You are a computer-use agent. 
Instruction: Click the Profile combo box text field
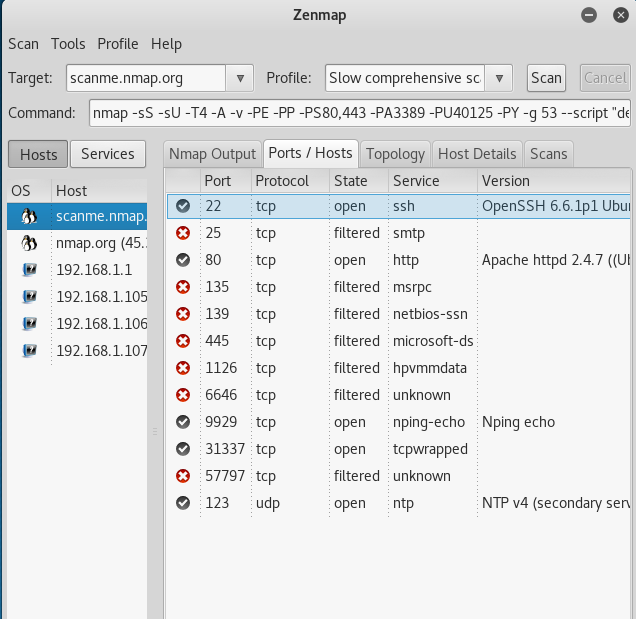[x=405, y=78]
